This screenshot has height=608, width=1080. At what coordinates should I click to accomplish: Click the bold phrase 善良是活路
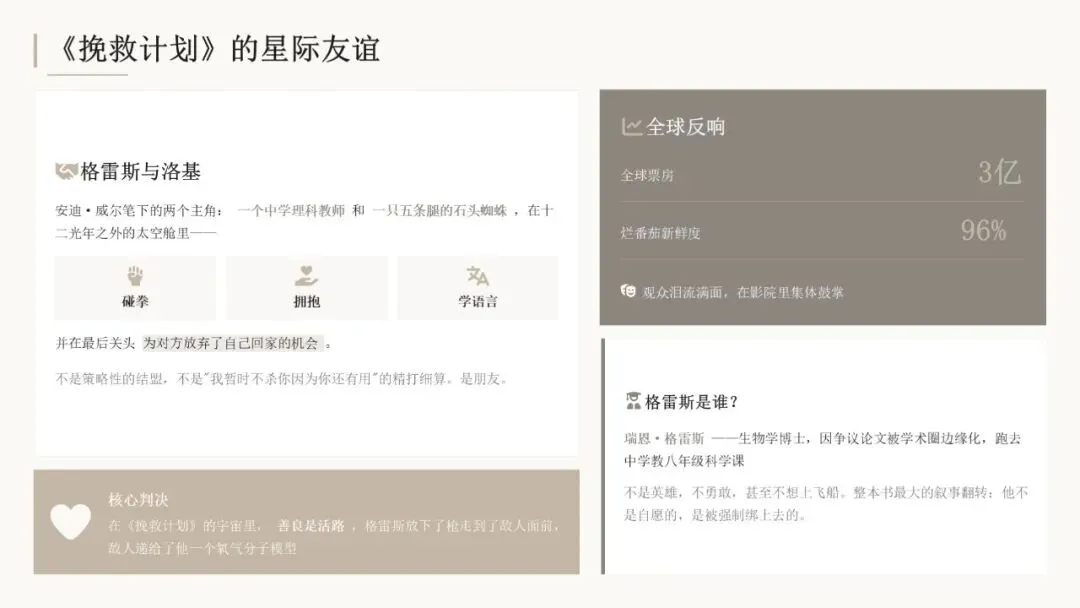[311, 525]
